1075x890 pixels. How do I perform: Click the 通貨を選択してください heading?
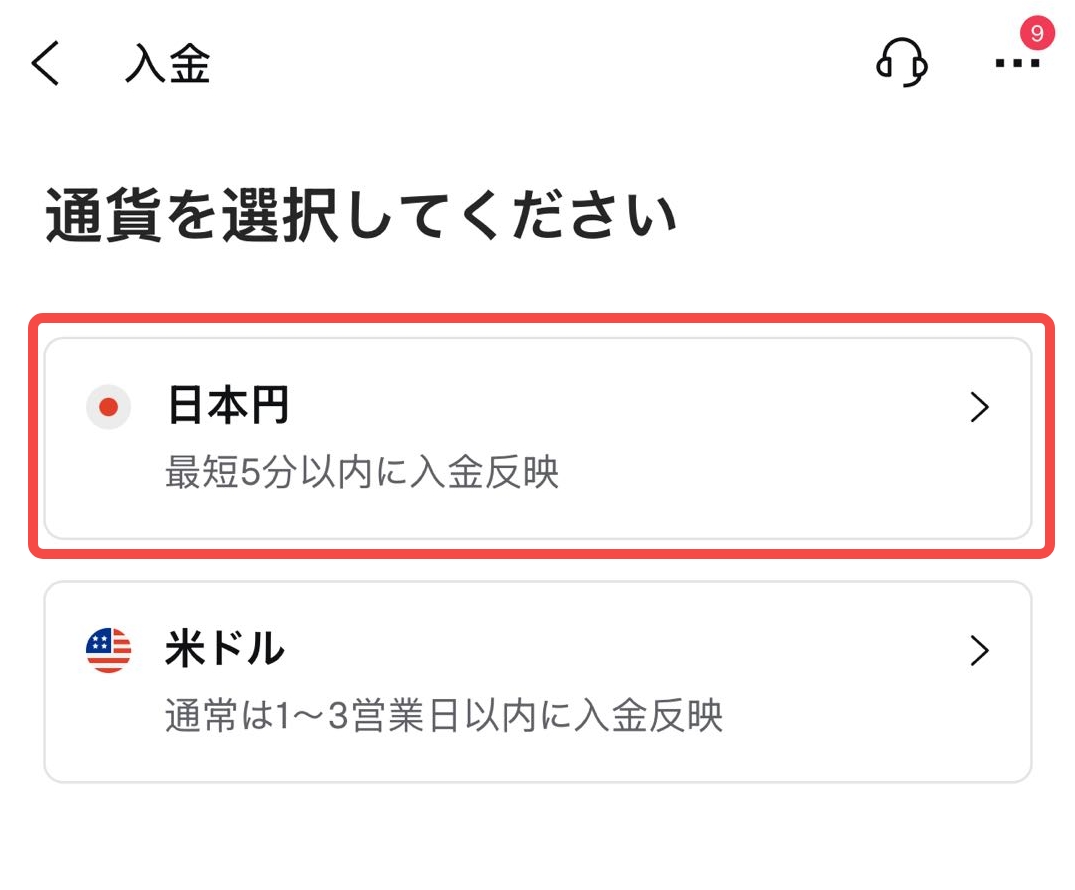pos(361,217)
